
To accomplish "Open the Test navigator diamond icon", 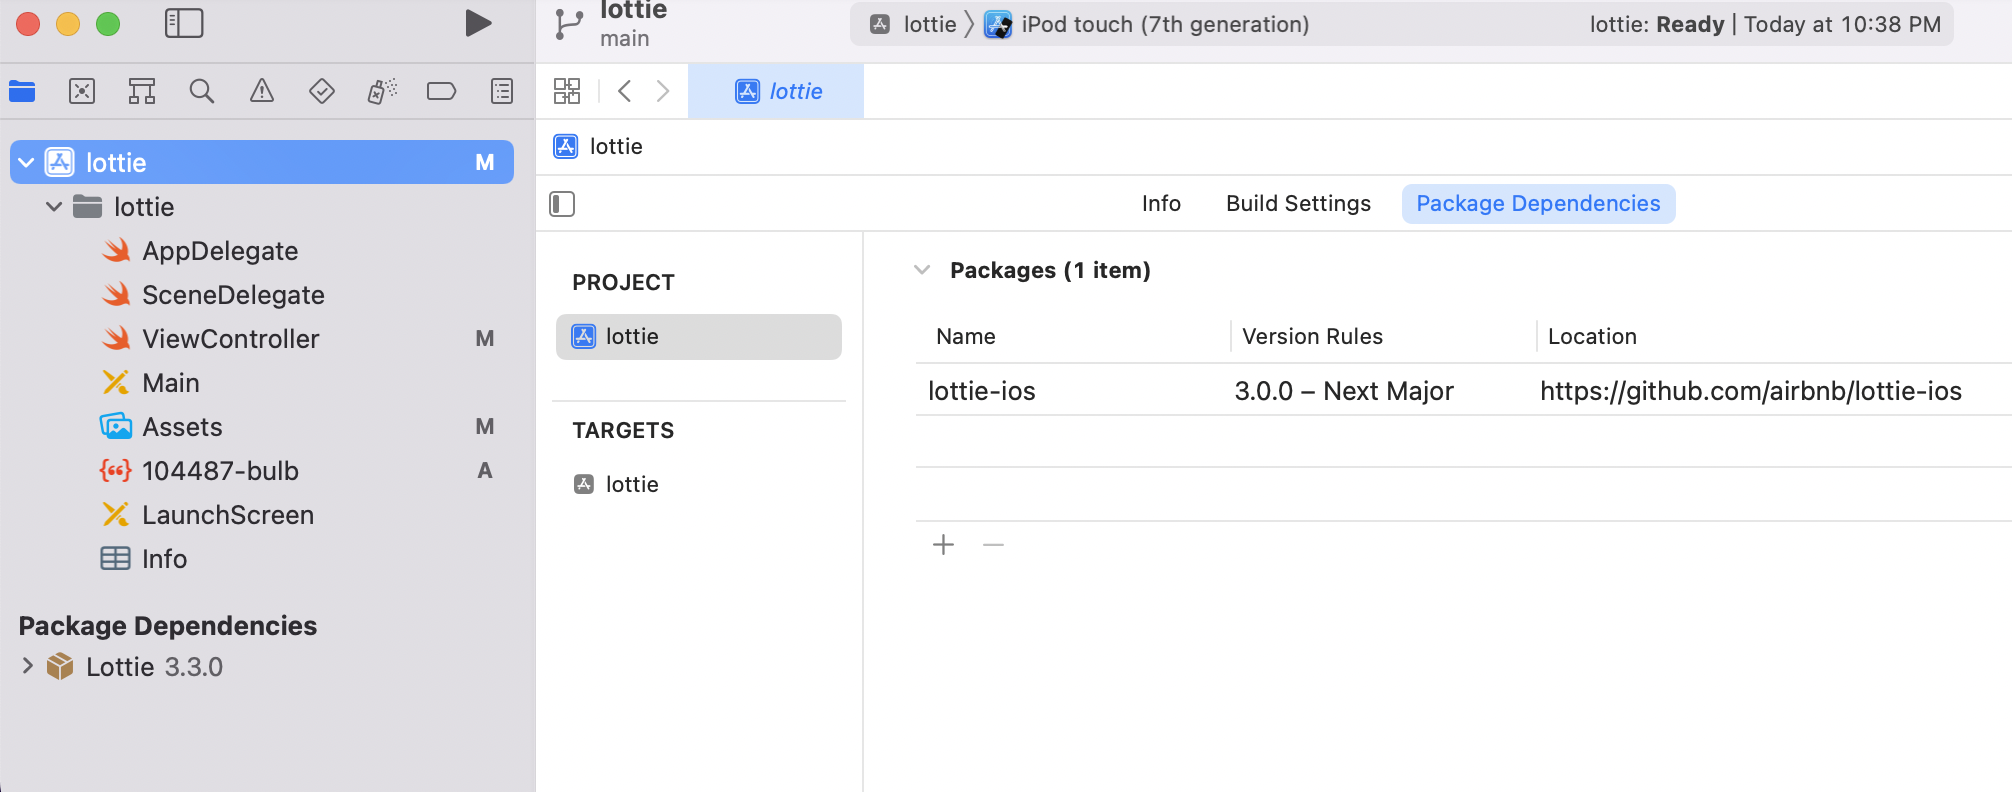I will pos(322,92).
